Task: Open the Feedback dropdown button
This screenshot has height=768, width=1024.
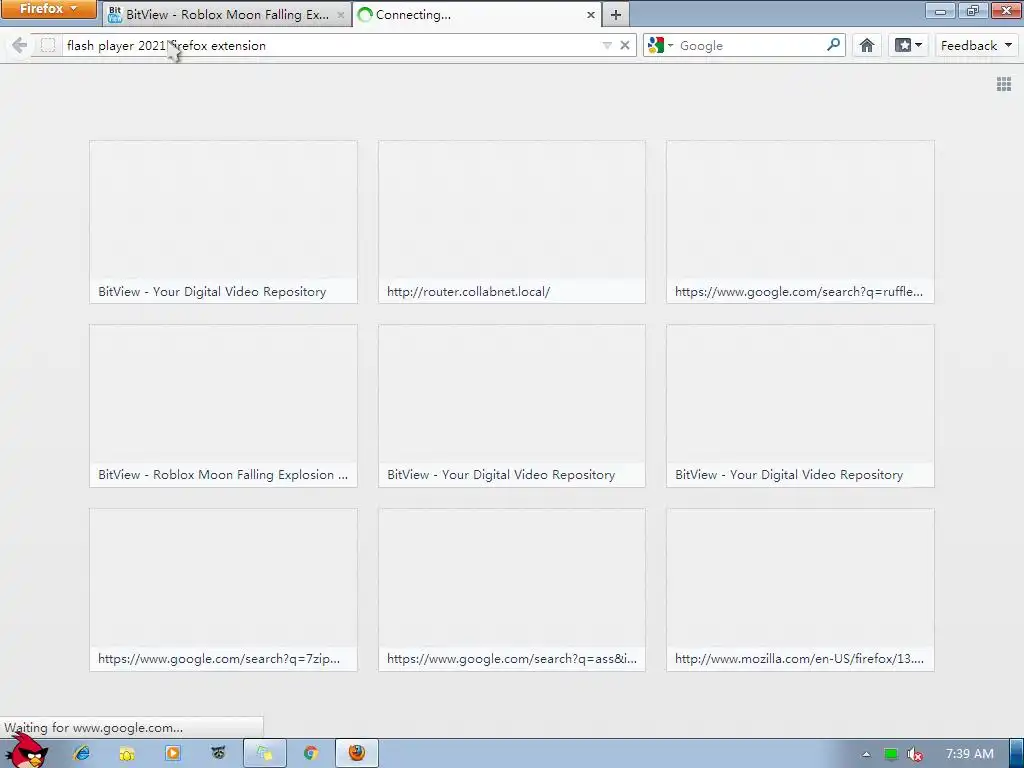Action: click(x=976, y=45)
